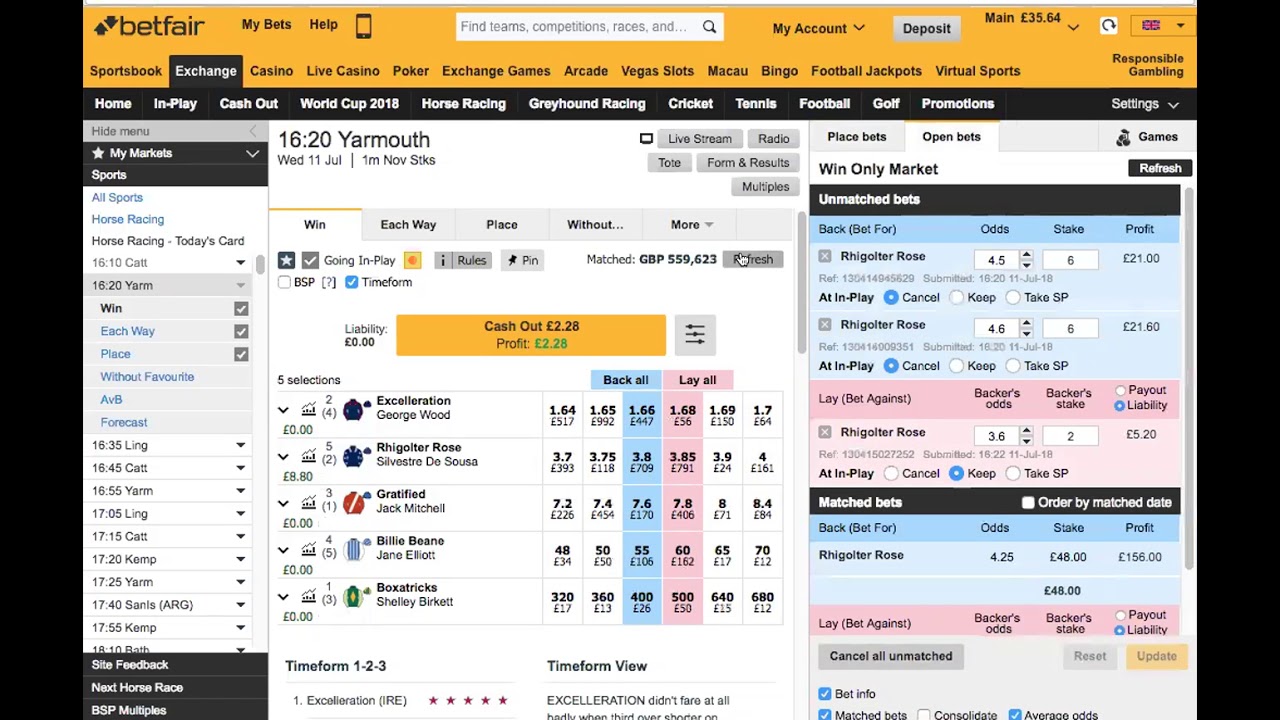The width and height of the screenshot is (1280, 720).
Task: Expand the 17:20 Kemp race in sidebar
Action: coord(240,559)
